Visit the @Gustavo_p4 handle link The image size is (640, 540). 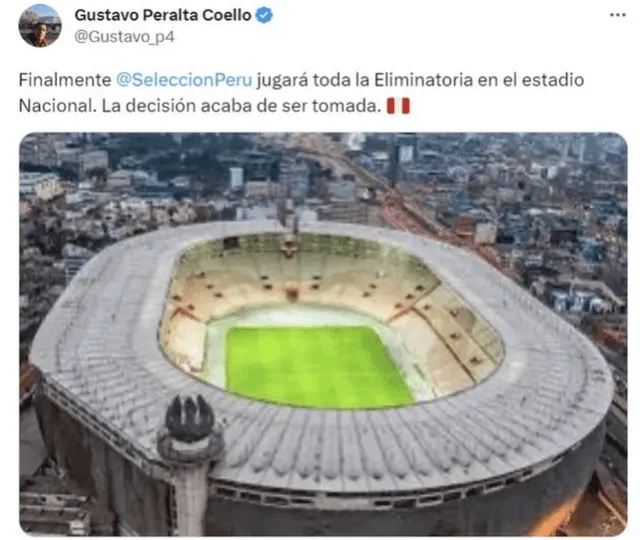tap(124, 37)
